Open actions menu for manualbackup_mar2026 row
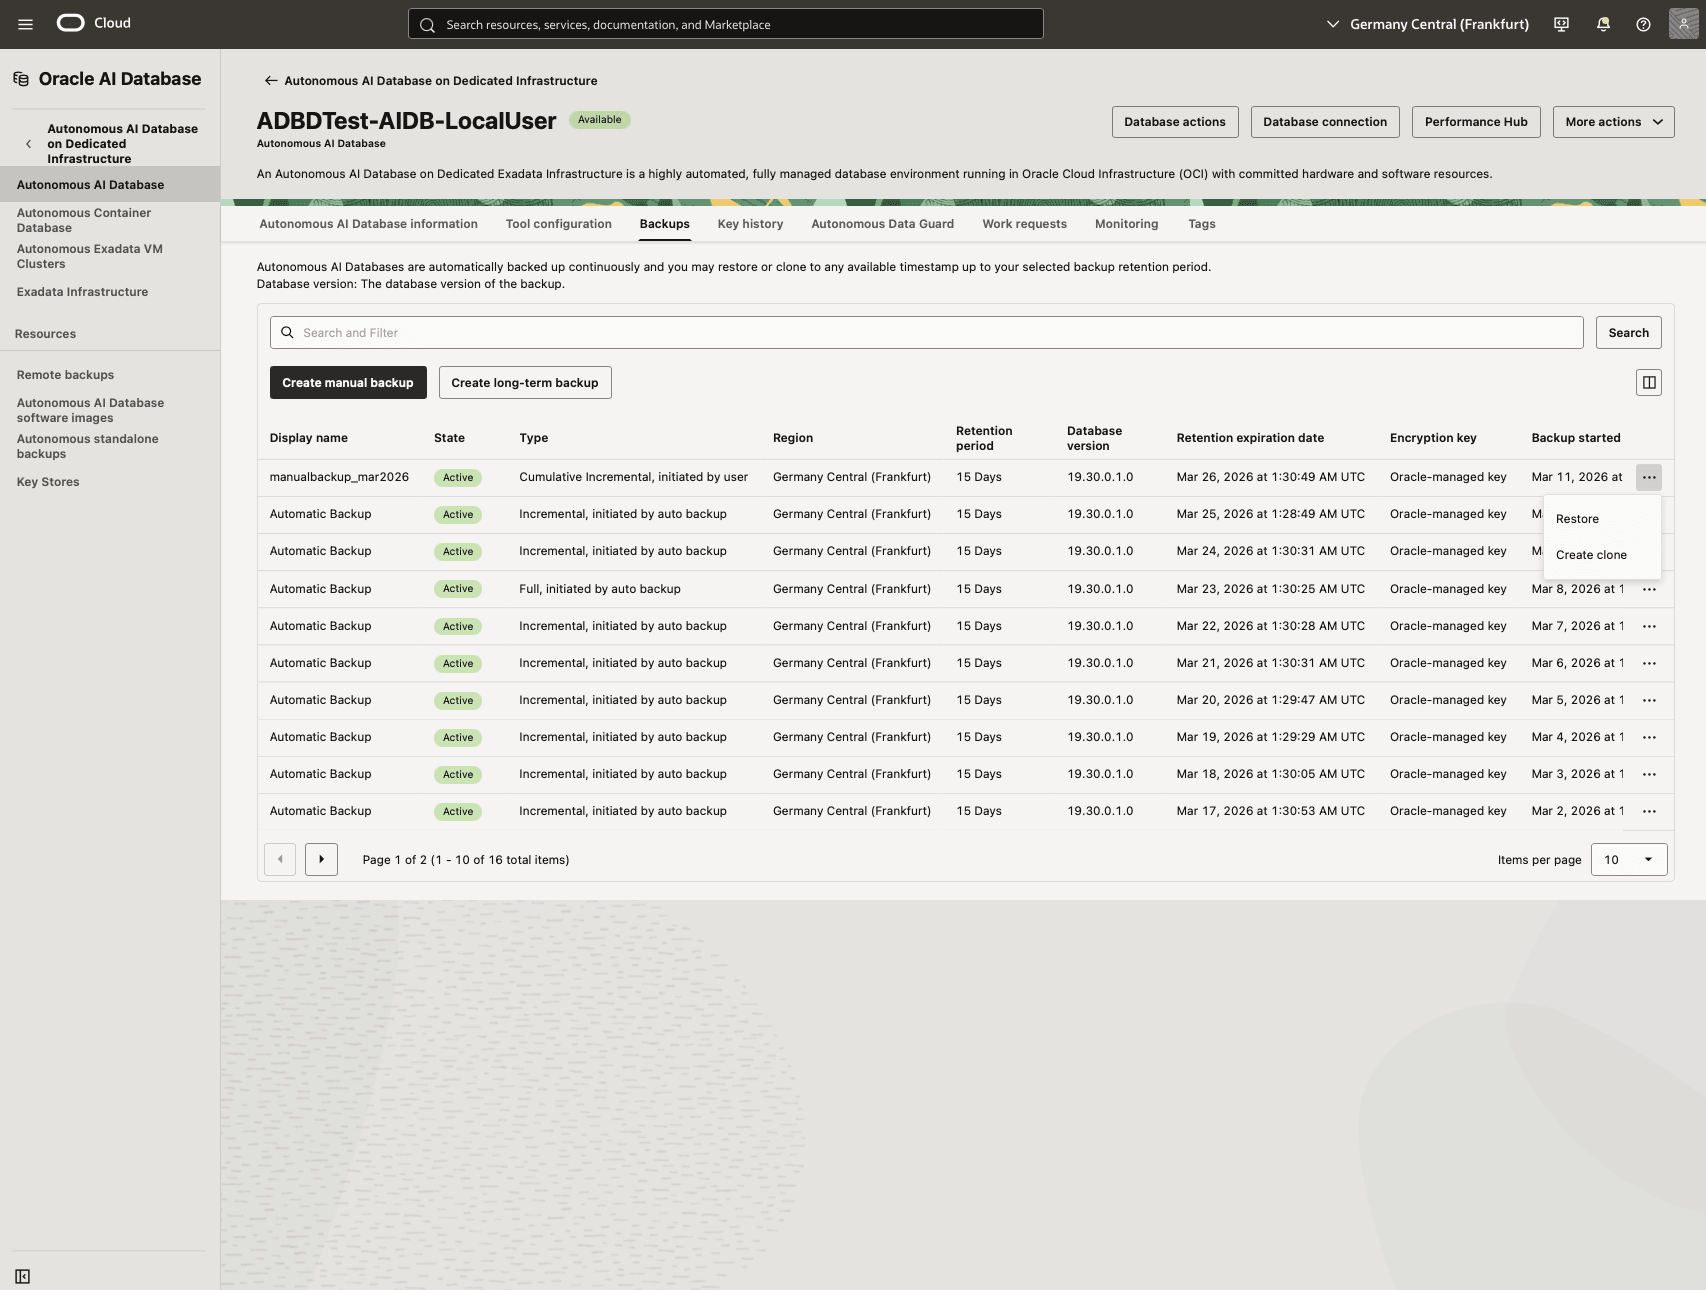Viewport: 1706px width, 1290px height. [x=1649, y=478]
